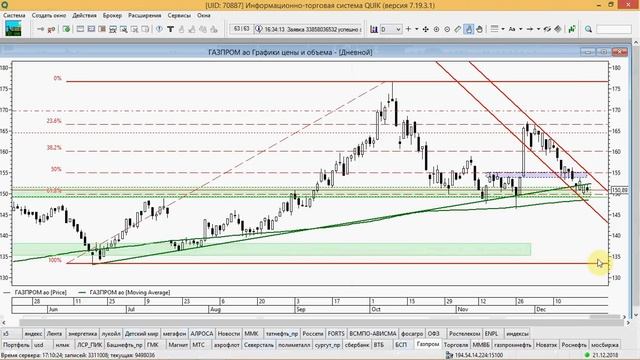640x360 pixels.
Task: Click the arrow drawing tool
Action: point(529,29)
